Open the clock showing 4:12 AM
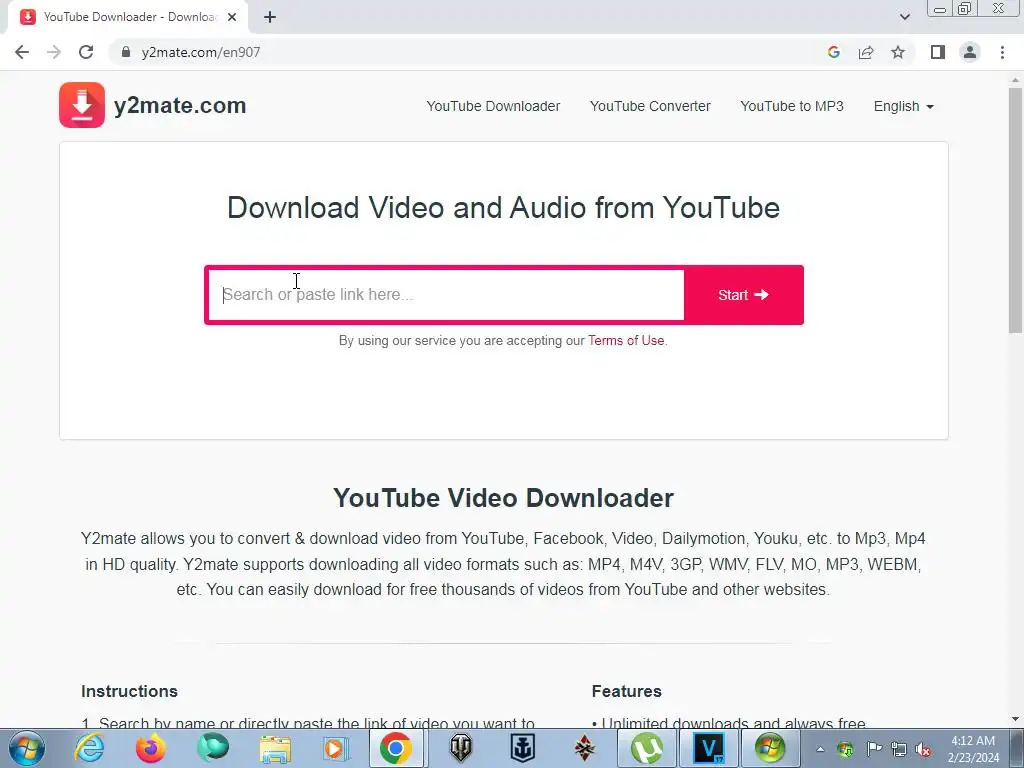1024x768 pixels. coord(973,749)
